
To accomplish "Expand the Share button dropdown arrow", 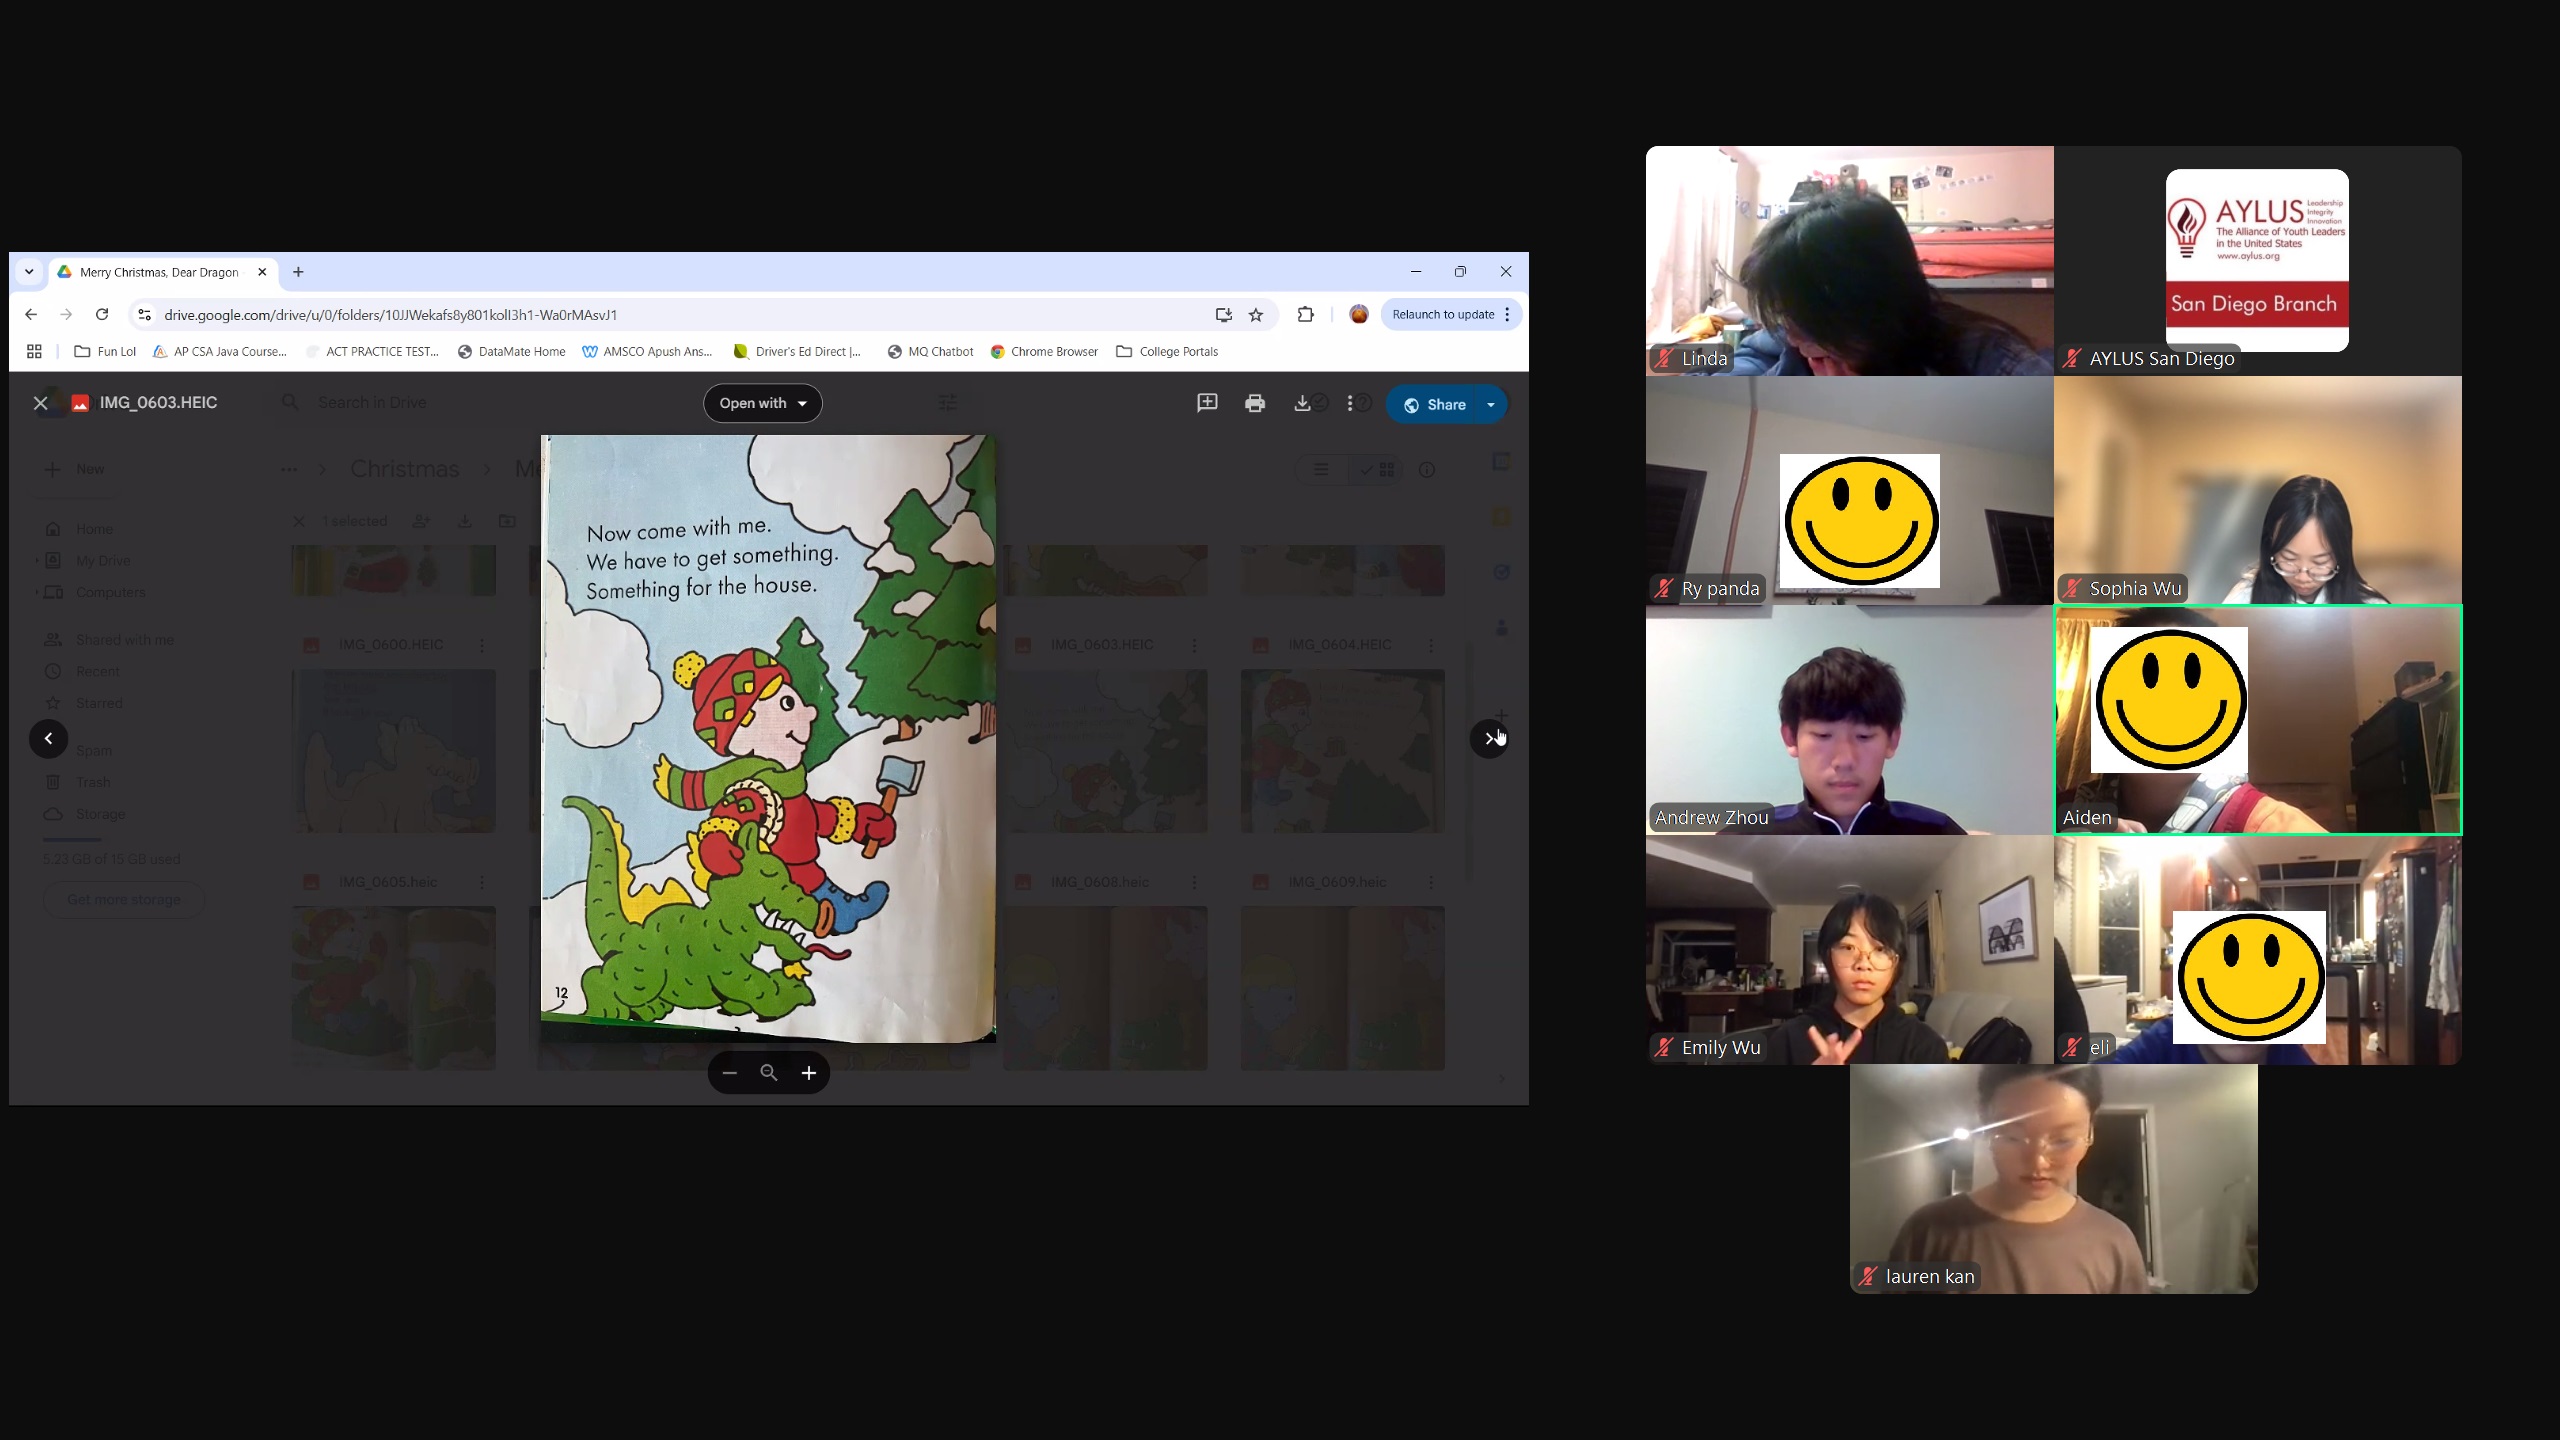I will click(1491, 404).
